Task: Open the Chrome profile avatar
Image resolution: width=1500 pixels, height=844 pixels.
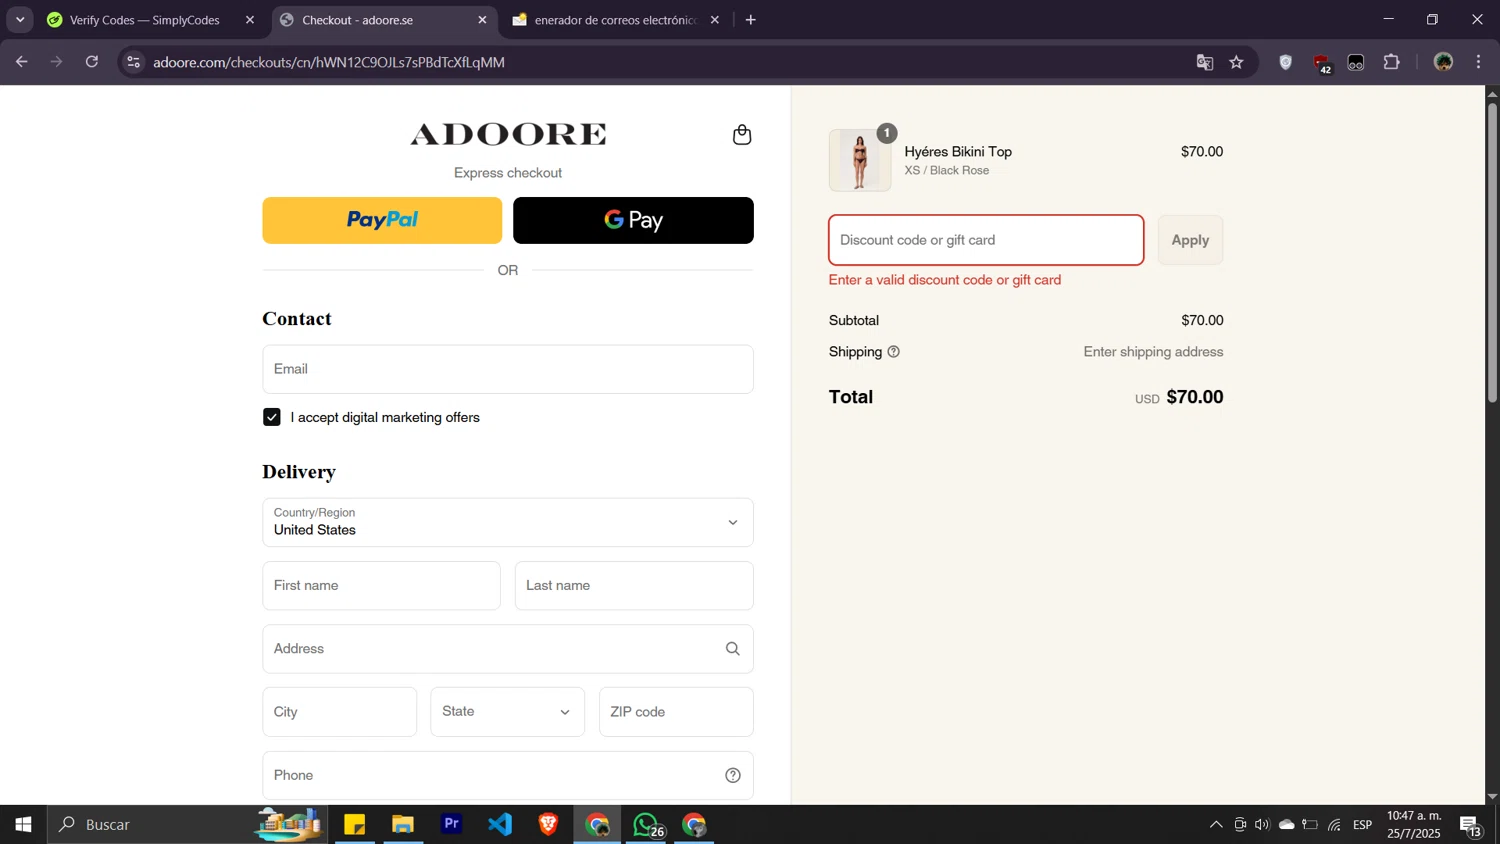Action: [x=1443, y=62]
